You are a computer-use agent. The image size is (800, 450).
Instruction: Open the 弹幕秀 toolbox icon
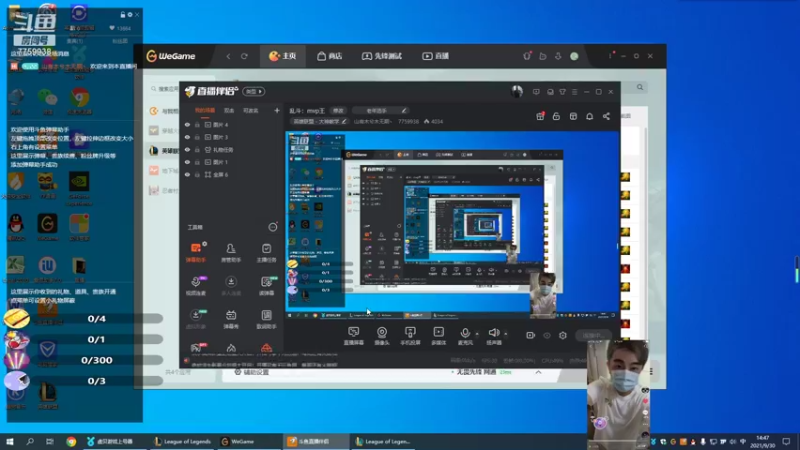pyautogui.click(x=231, y=319)
